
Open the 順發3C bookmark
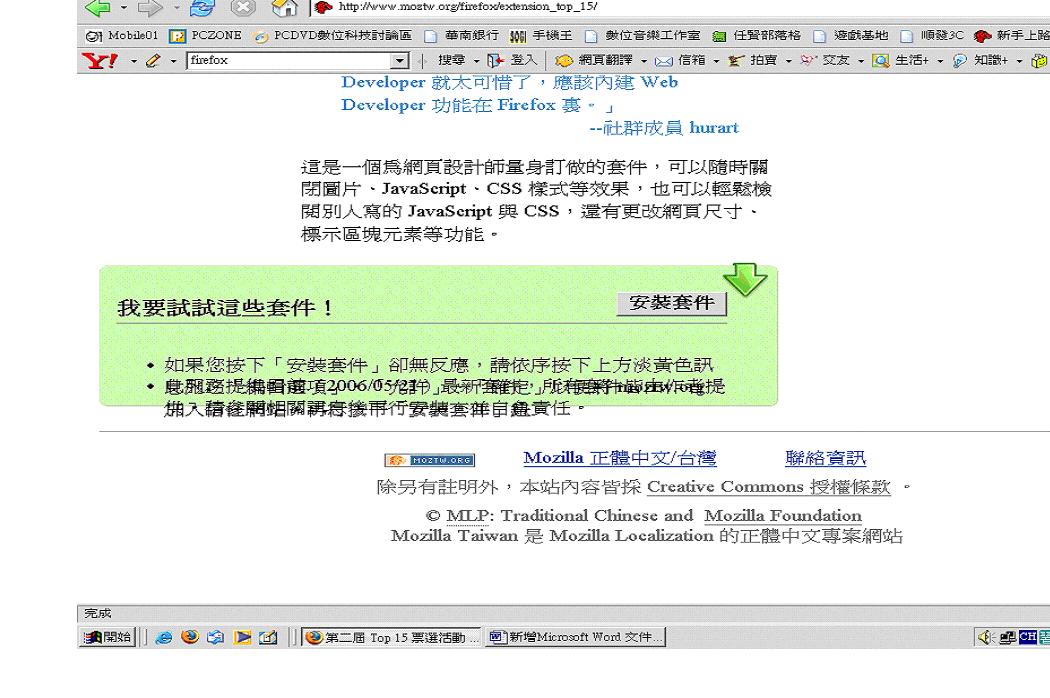pyautogui.click(x=932, y=36)
